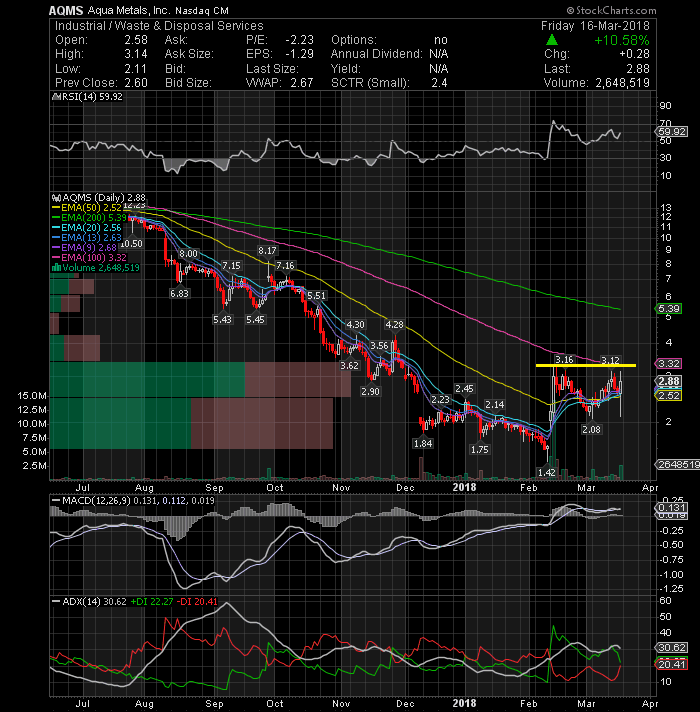Click the 2.45 price peak label
The width and height of the screenshot is (700, 712).
(464, 389)
